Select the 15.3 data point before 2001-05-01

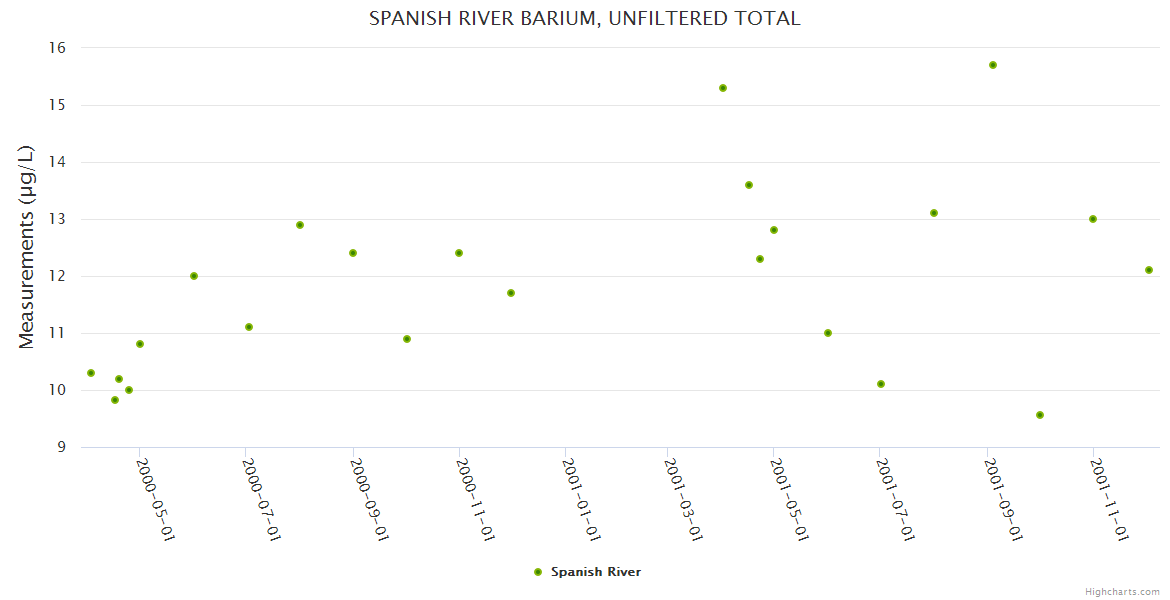723,88
